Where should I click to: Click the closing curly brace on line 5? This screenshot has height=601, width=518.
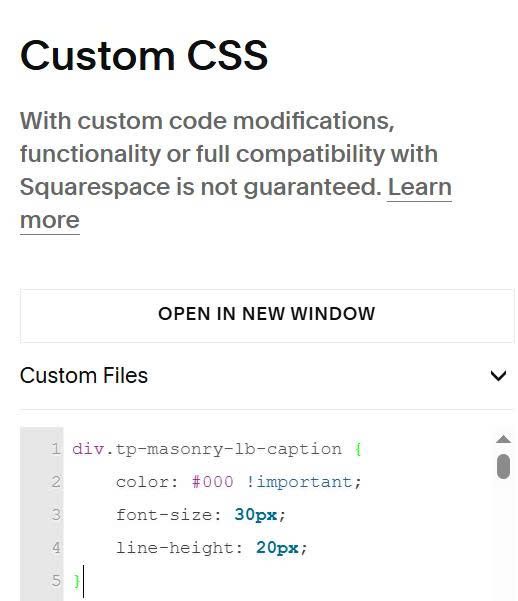pyautogui.click(x=76, y=581)
